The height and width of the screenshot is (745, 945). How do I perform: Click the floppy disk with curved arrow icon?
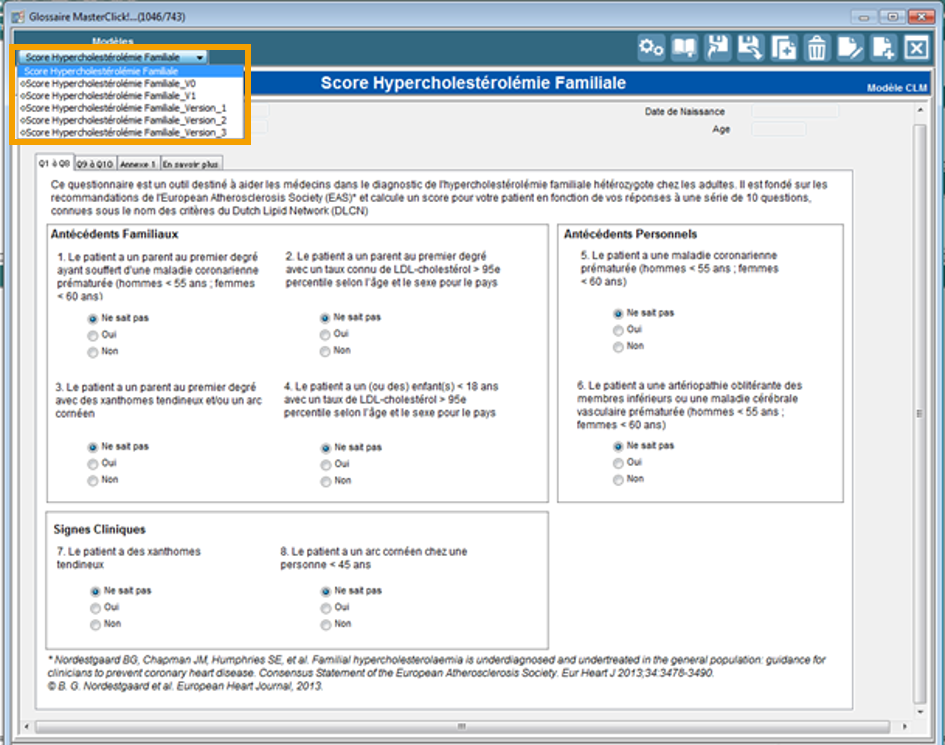718,48
